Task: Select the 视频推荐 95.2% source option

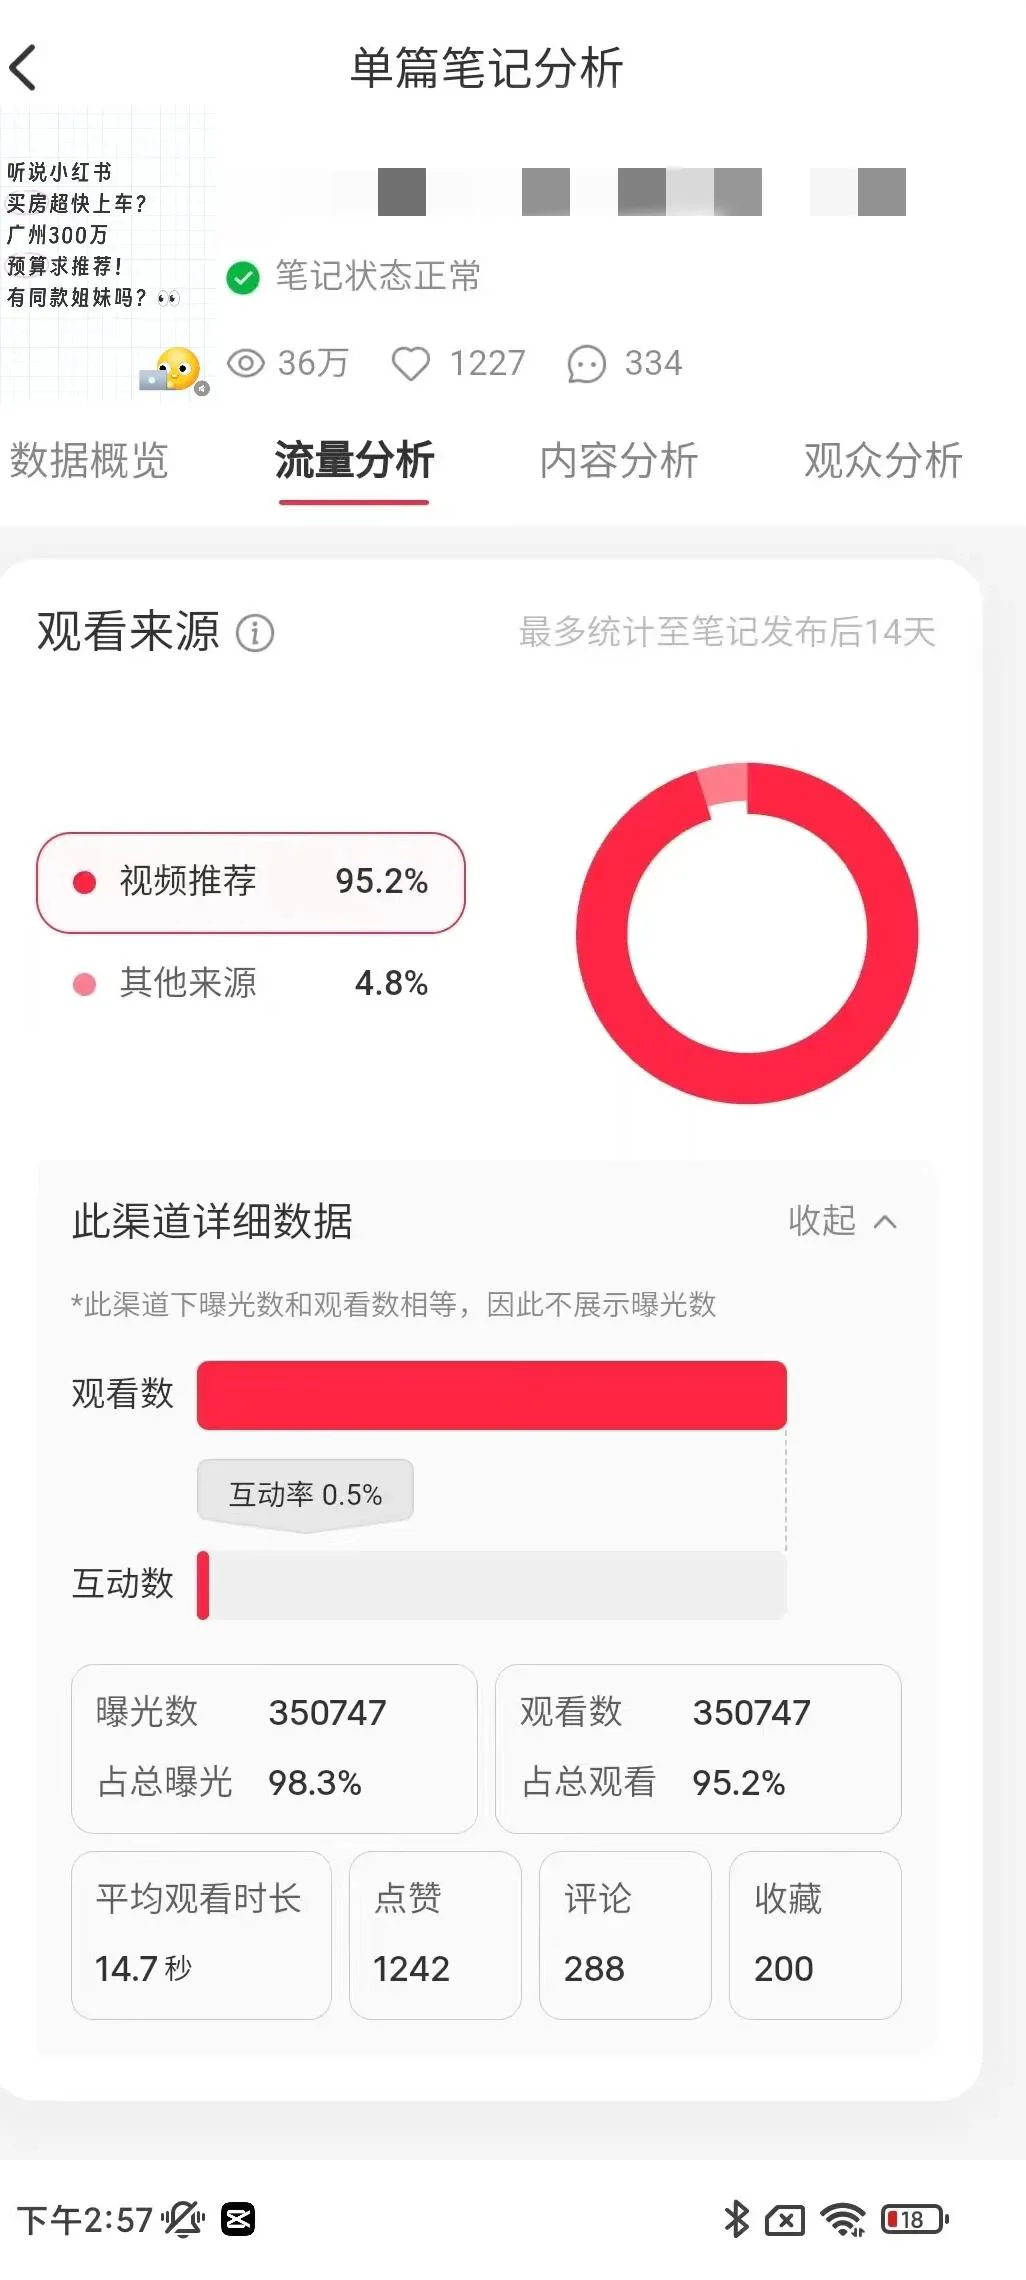Action: 251,882
